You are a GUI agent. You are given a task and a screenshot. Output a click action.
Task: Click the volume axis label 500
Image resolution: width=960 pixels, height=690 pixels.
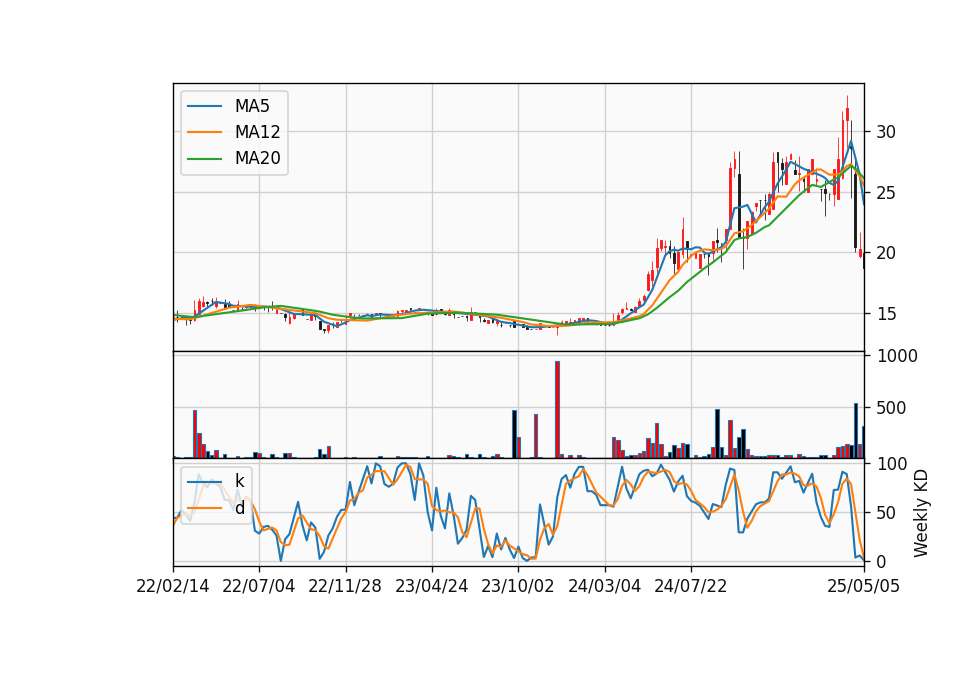[x=891, y=408]
